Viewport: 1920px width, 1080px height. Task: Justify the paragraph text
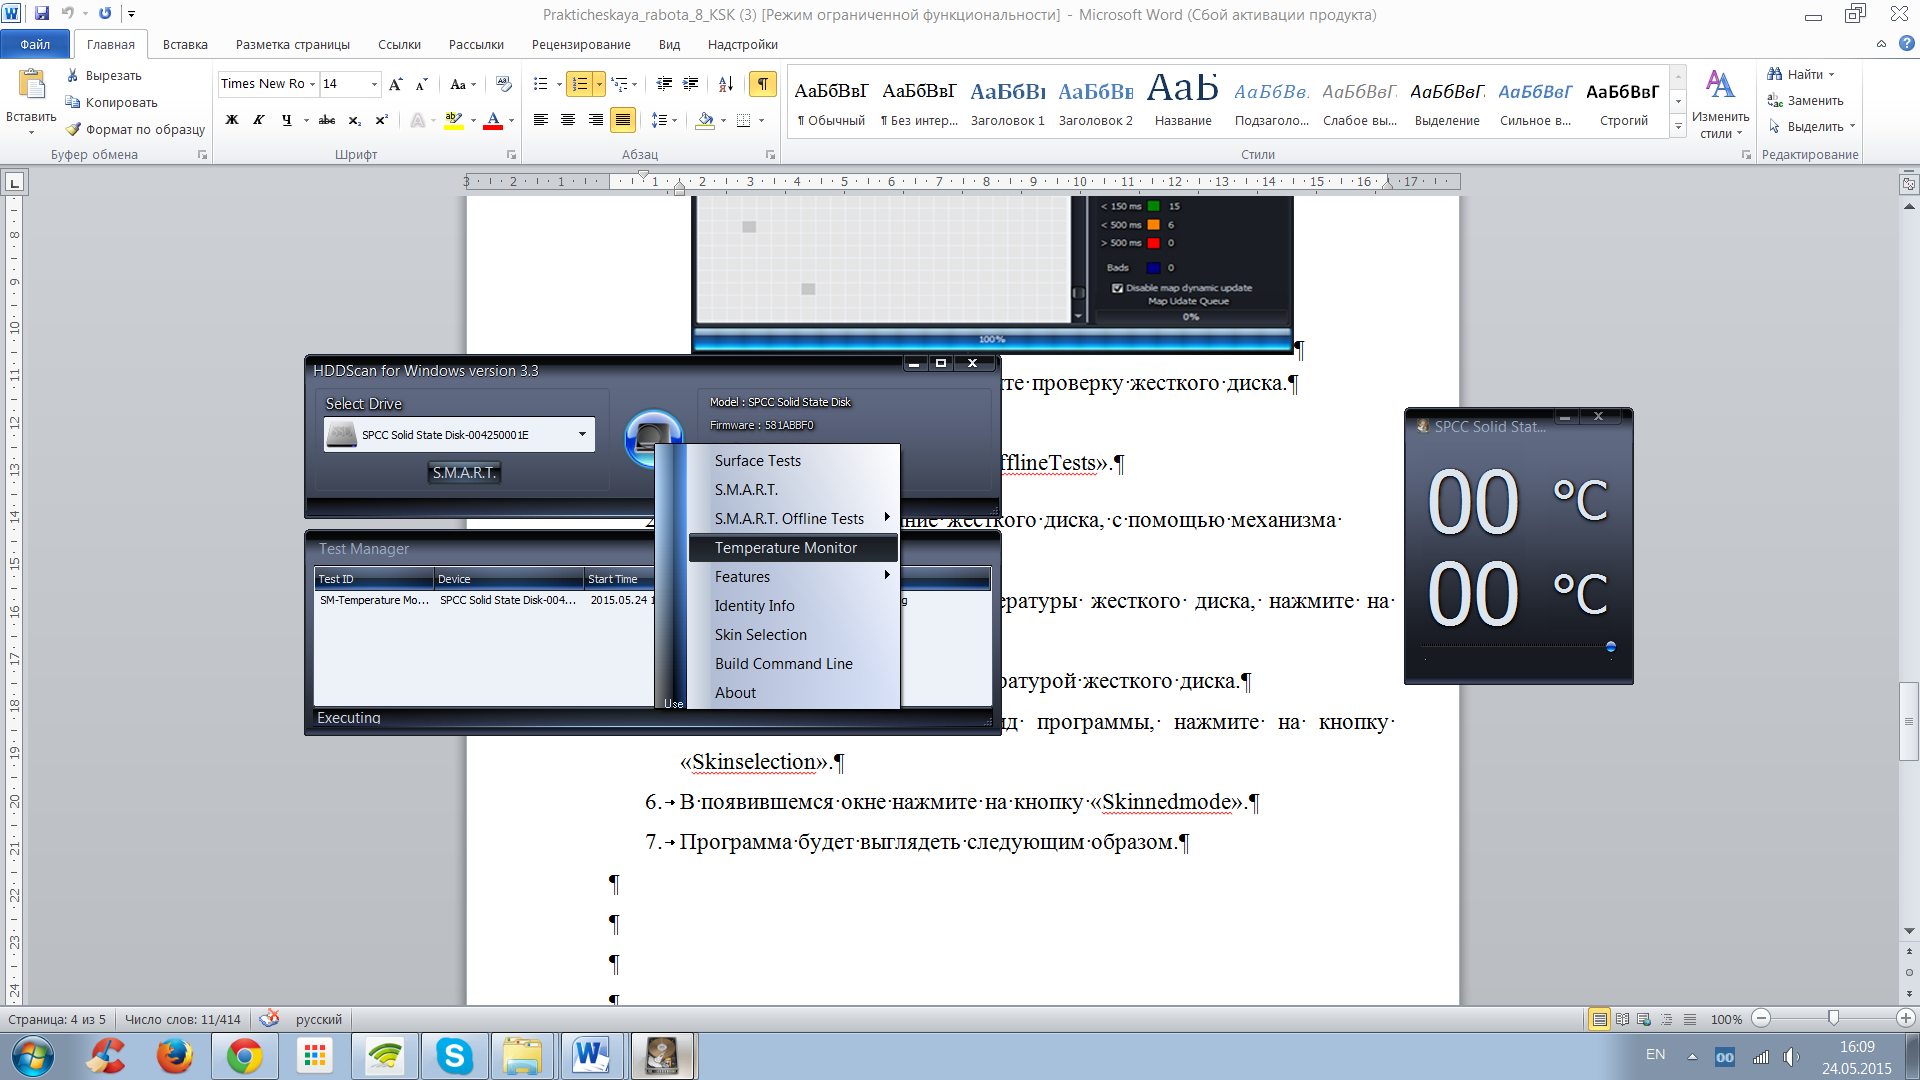tap(623, 120)
